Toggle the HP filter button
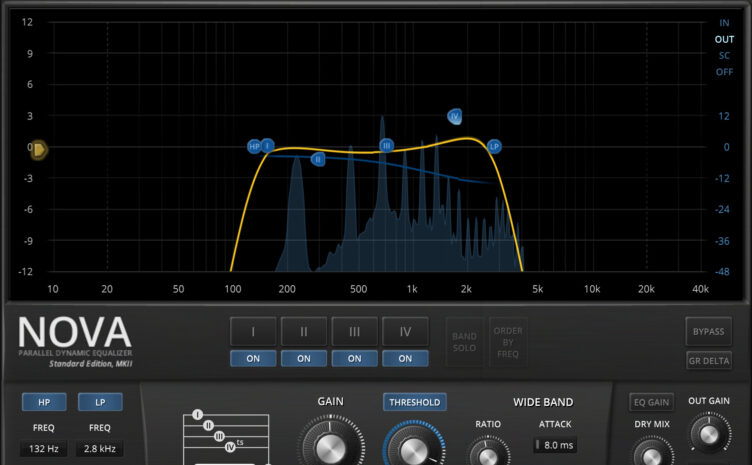The width and height of the screenshot is (752, 465). 44,402
